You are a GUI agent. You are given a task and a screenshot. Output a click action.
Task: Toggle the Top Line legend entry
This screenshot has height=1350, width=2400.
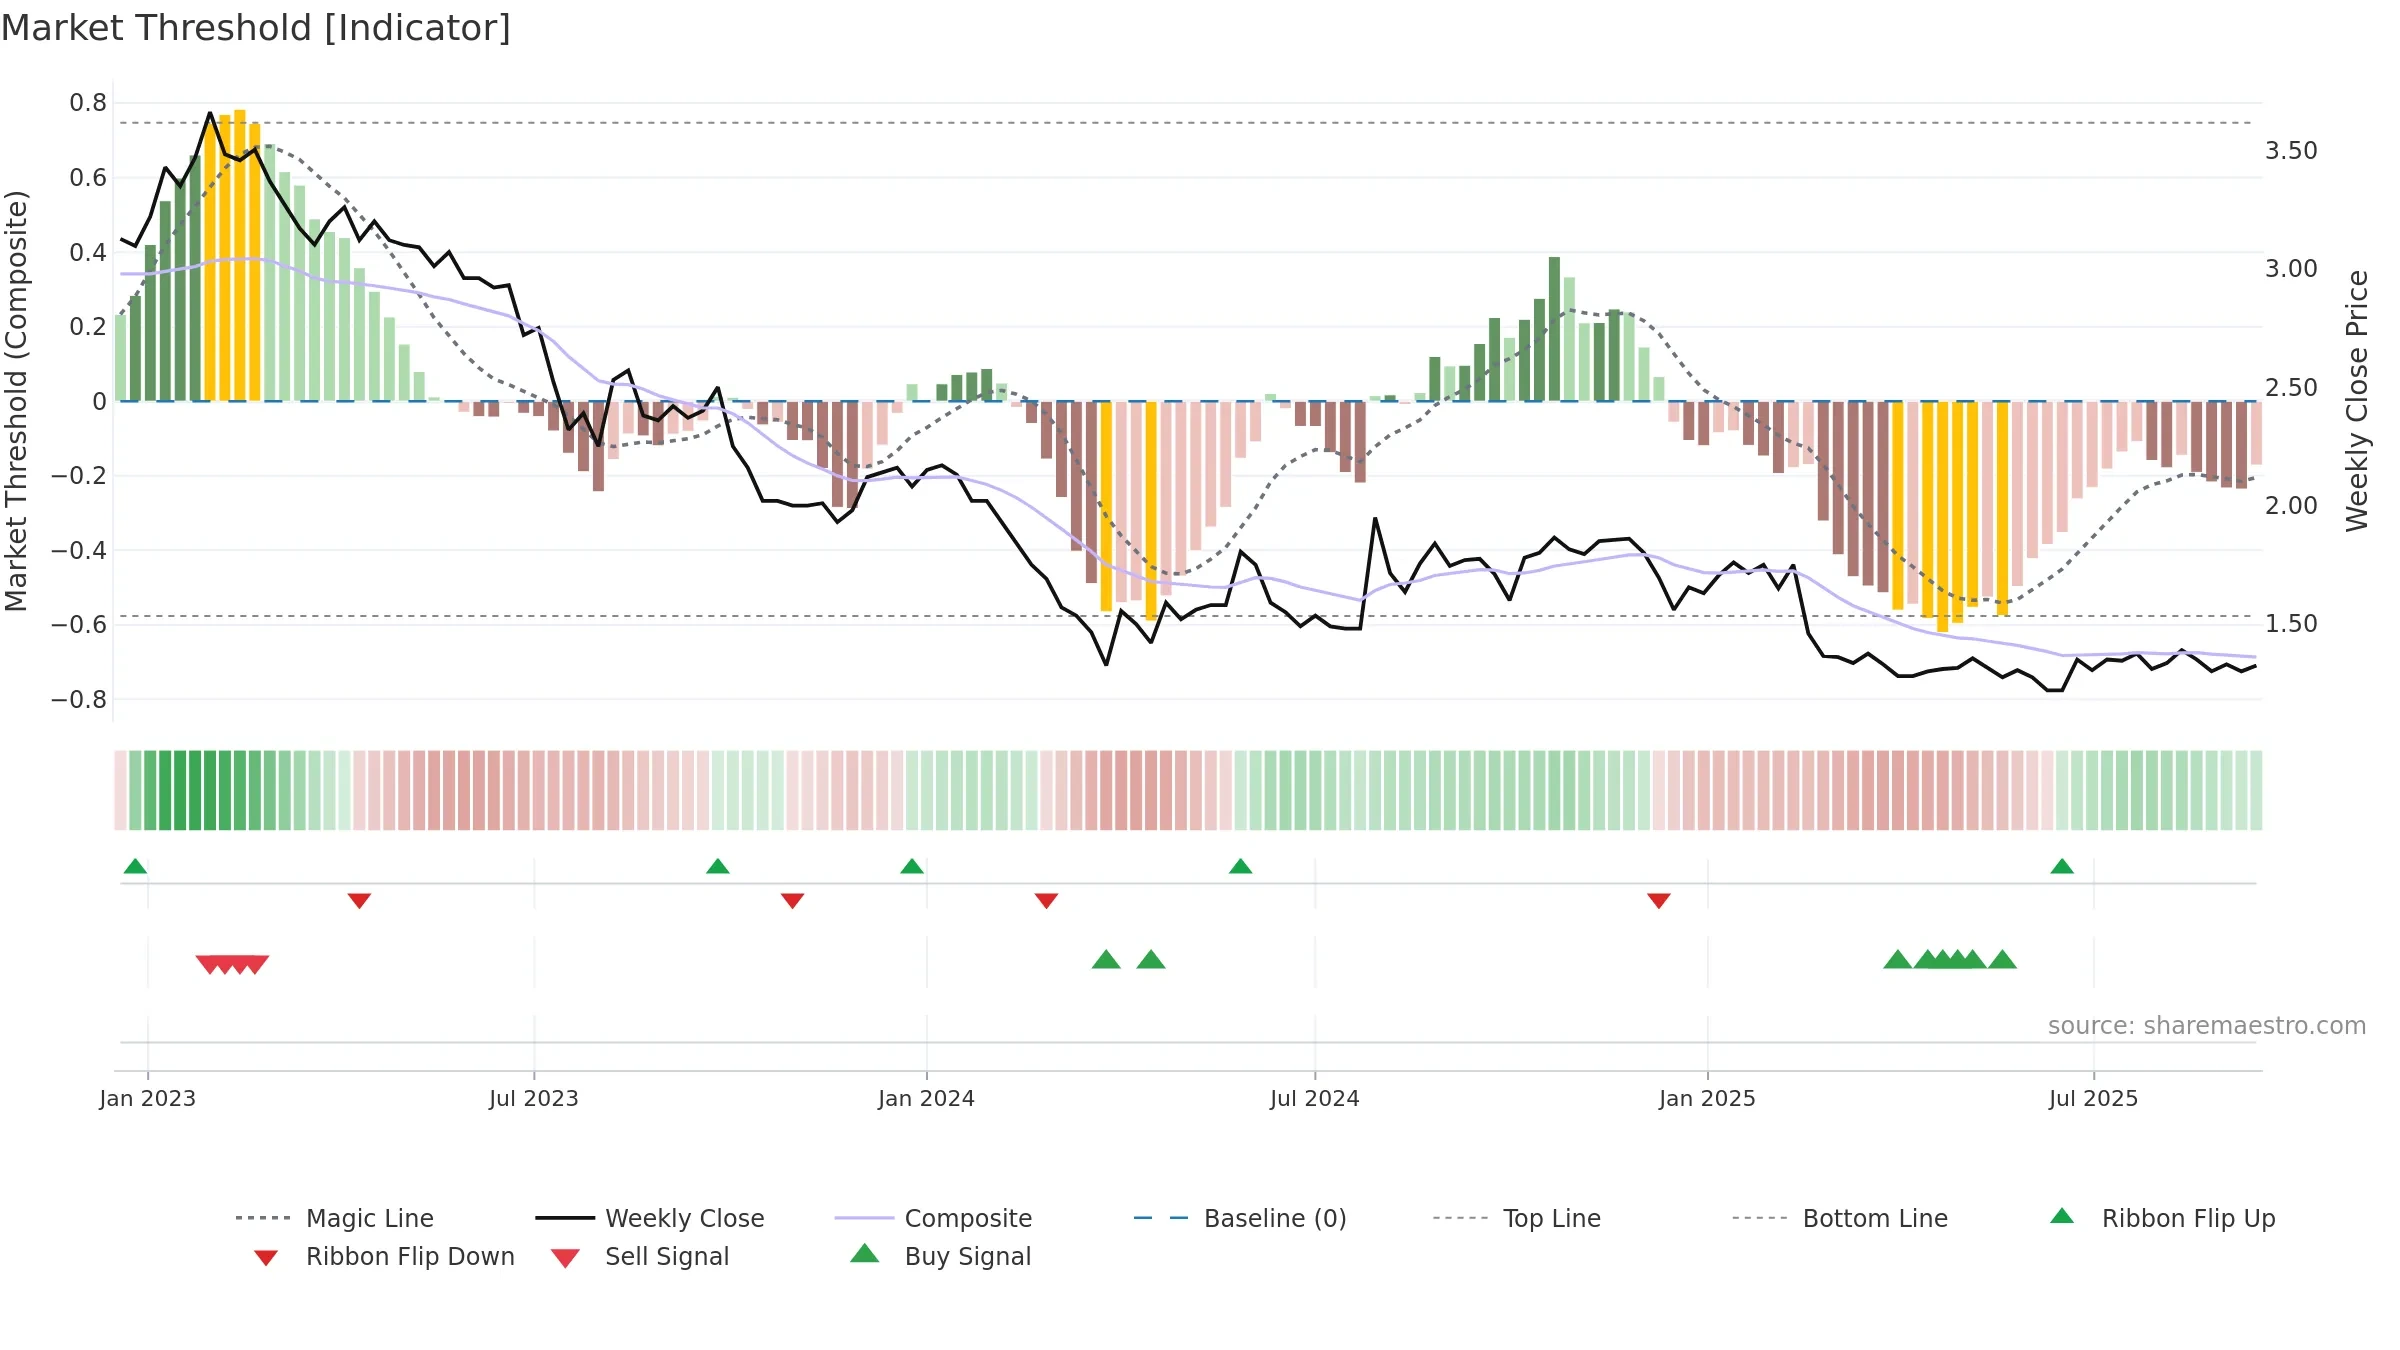pyautogui.click(x=1516, y=1218)
